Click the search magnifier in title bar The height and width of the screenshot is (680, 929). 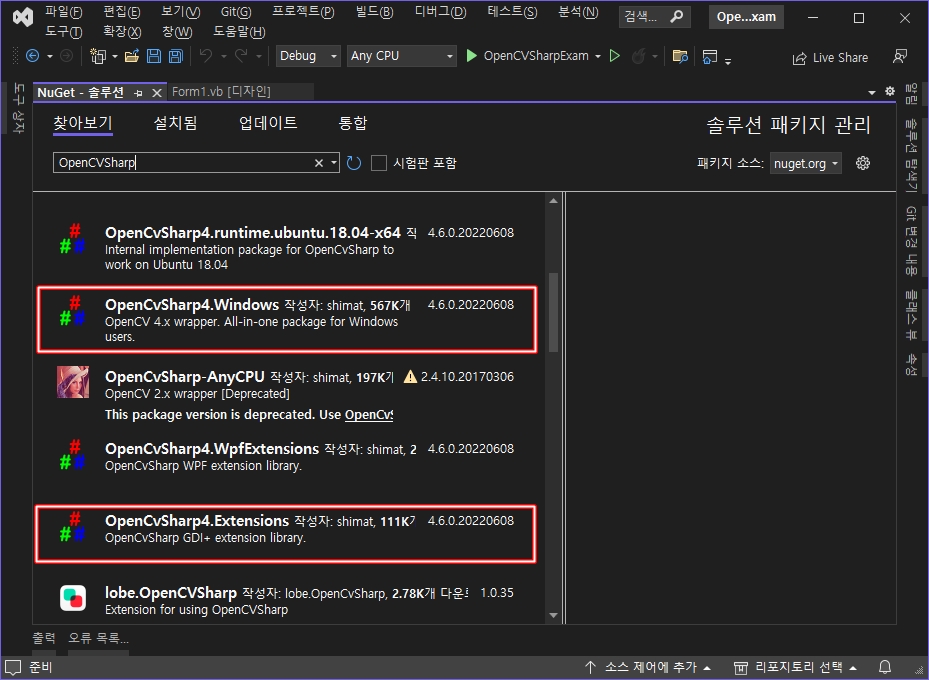click(677, 17)
